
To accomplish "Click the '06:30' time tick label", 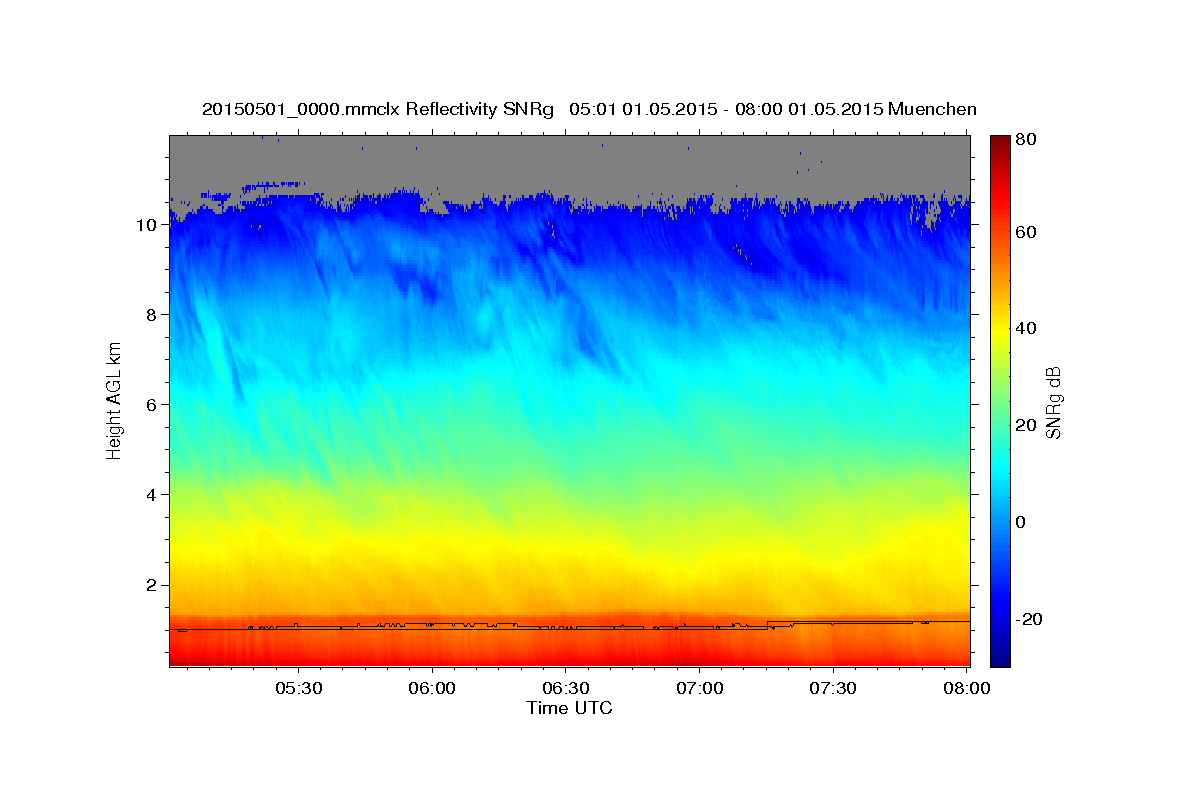I will [565, 689].
